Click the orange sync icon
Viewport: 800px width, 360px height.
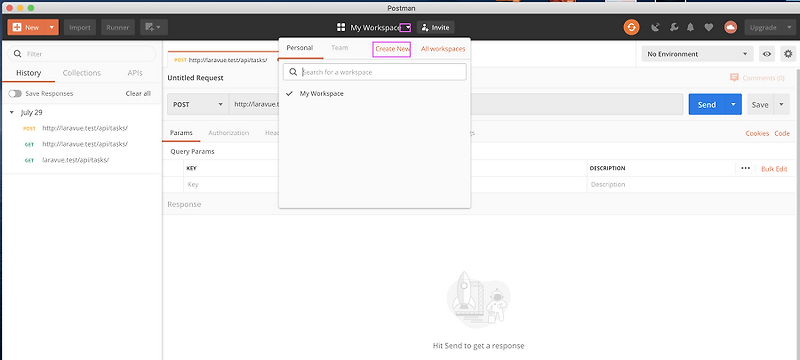(631, 28)
